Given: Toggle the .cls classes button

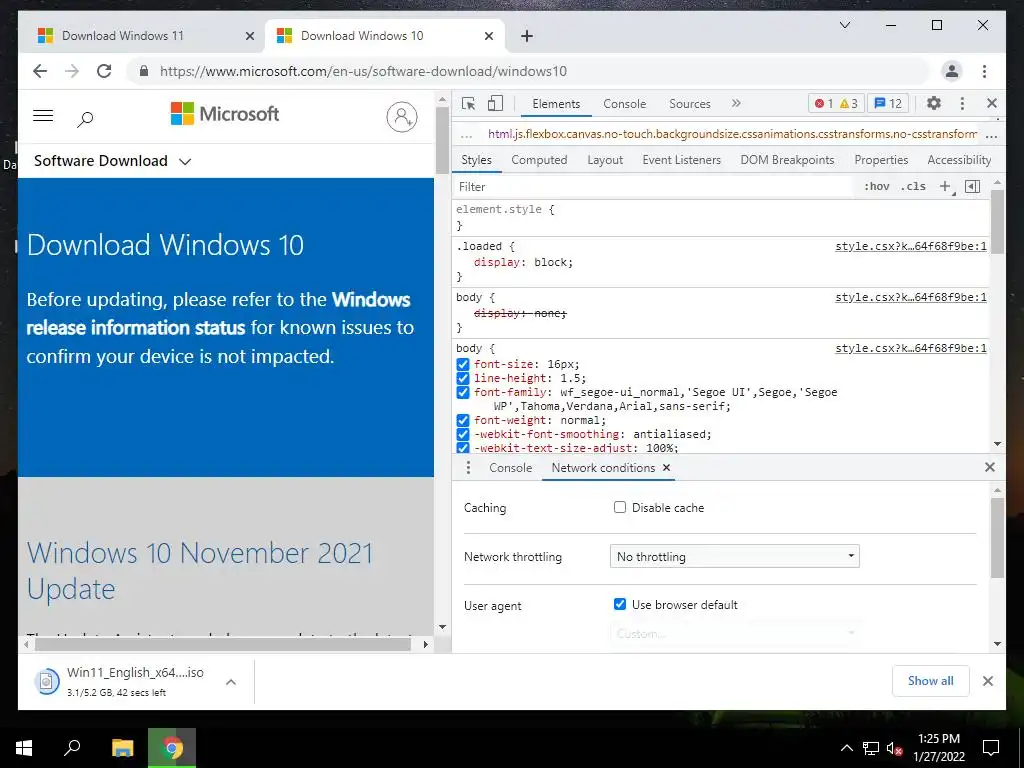Looking at the screenshot, I should point(912,187).
